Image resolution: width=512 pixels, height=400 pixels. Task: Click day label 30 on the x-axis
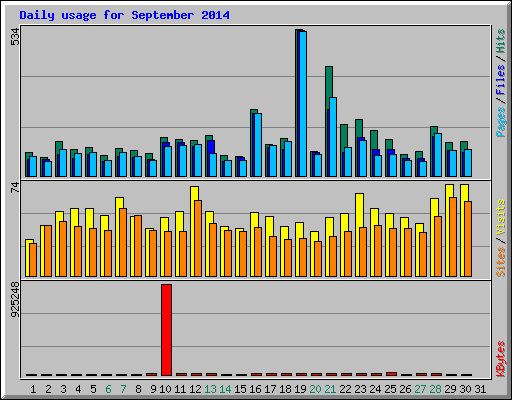465,389
